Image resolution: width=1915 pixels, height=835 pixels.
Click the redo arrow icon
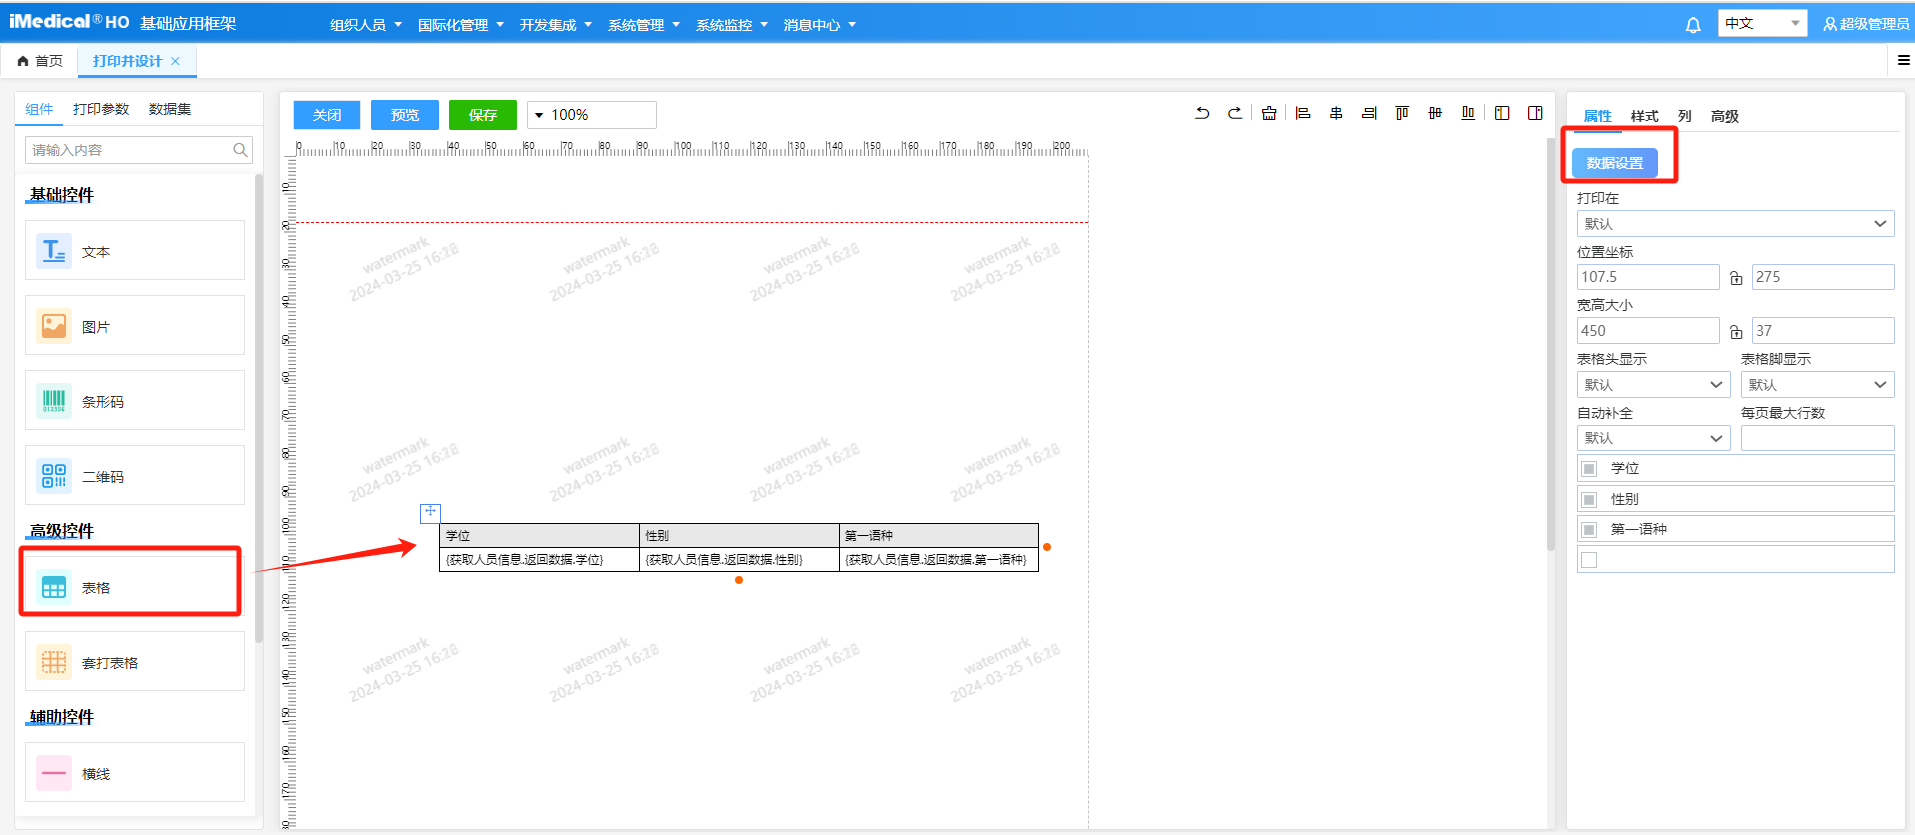click(x=1235, y=114)
